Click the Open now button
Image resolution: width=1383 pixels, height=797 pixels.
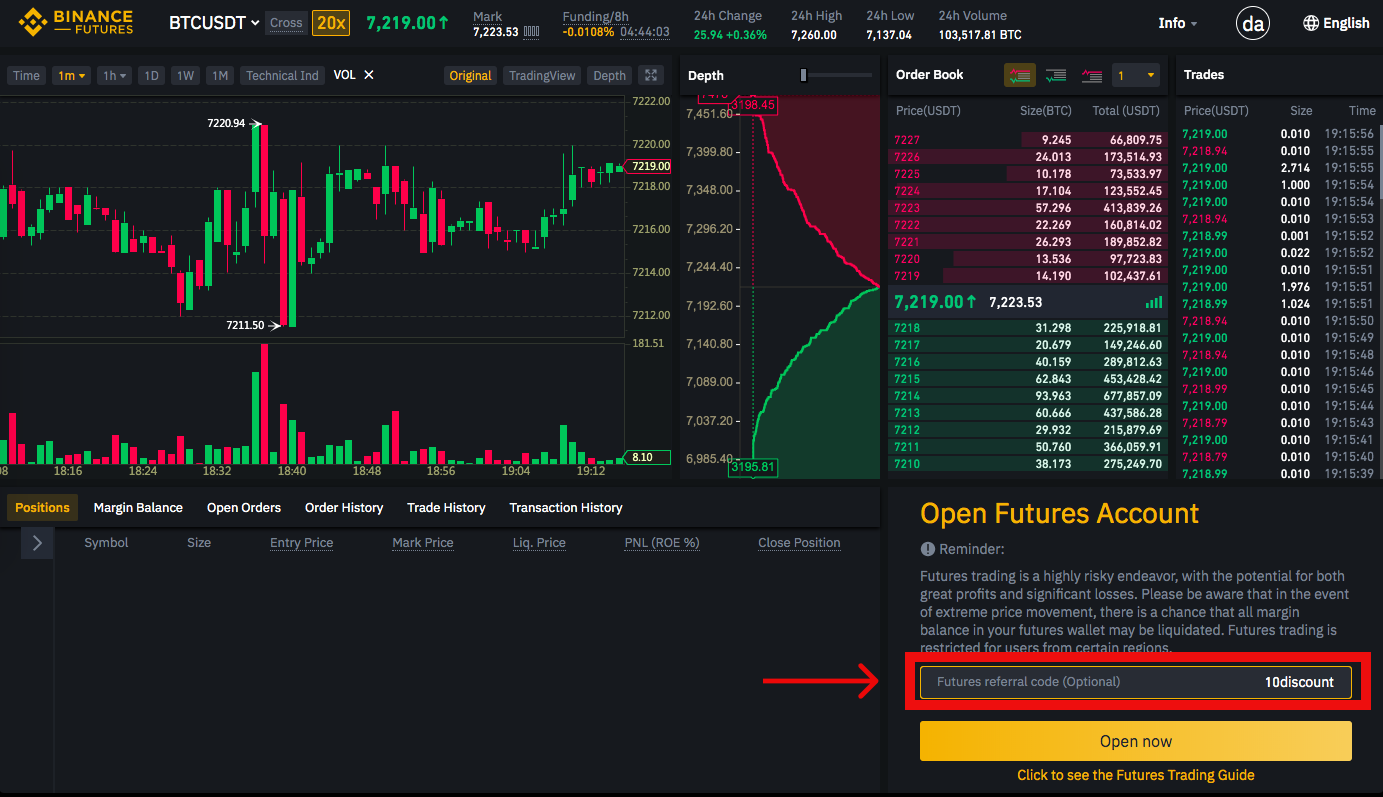(1136, 741)
